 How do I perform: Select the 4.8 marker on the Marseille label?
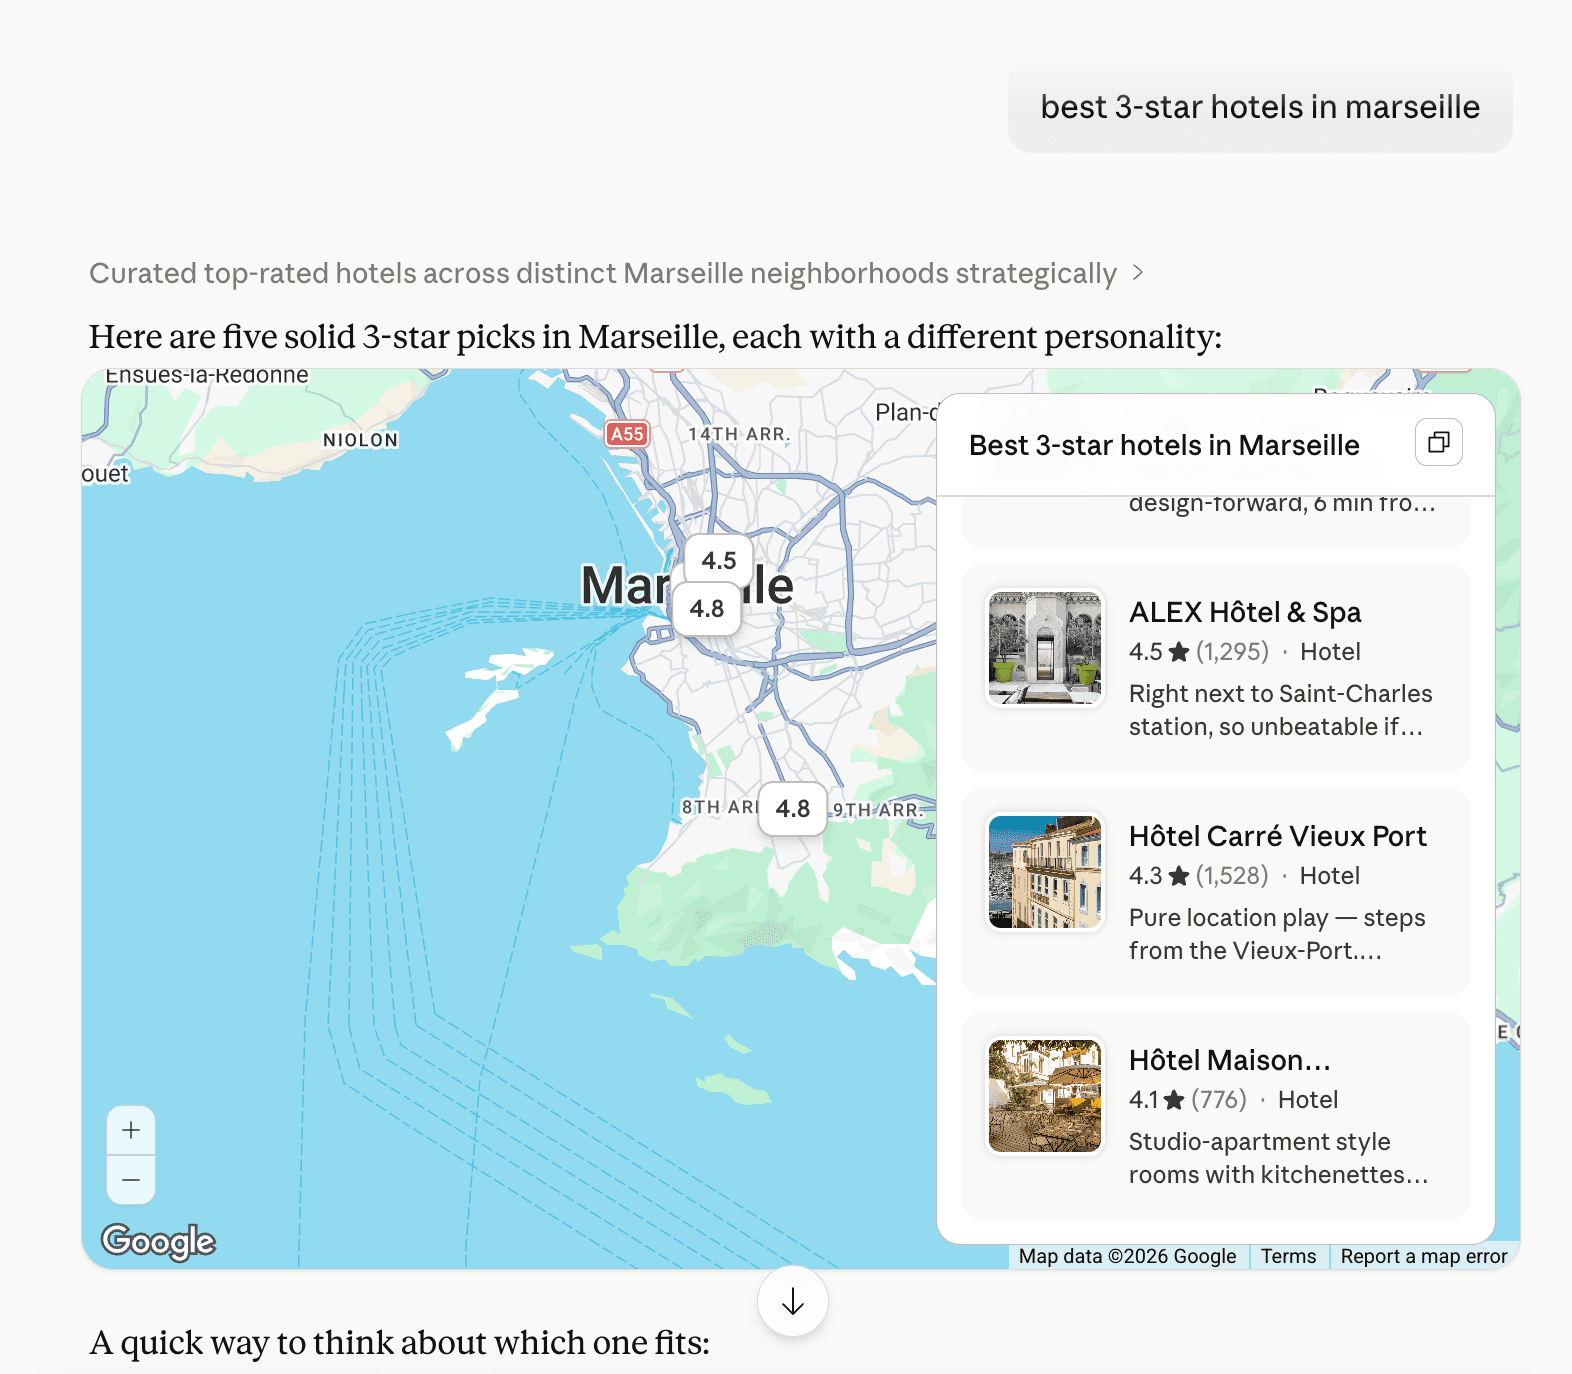click(707, 608)
